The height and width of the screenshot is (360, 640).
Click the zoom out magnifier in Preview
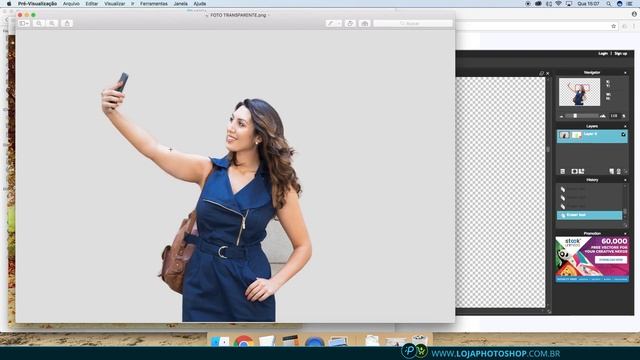pyautogui.click(x=39, y=24)
